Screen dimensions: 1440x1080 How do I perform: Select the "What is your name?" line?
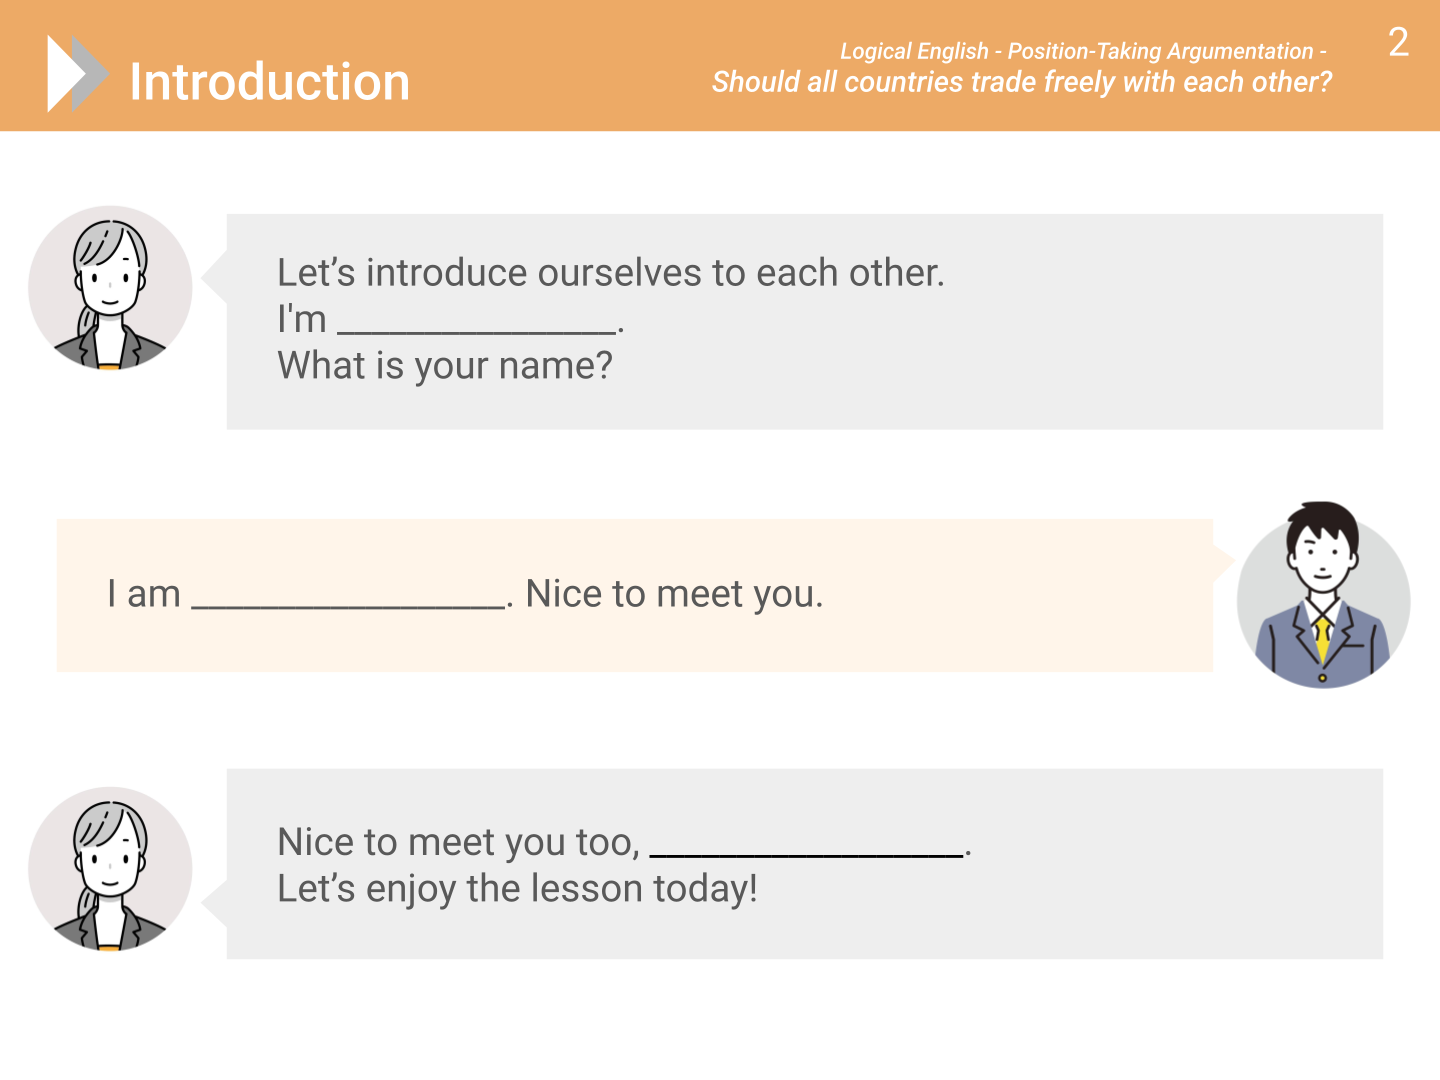(x=444, y=366)
